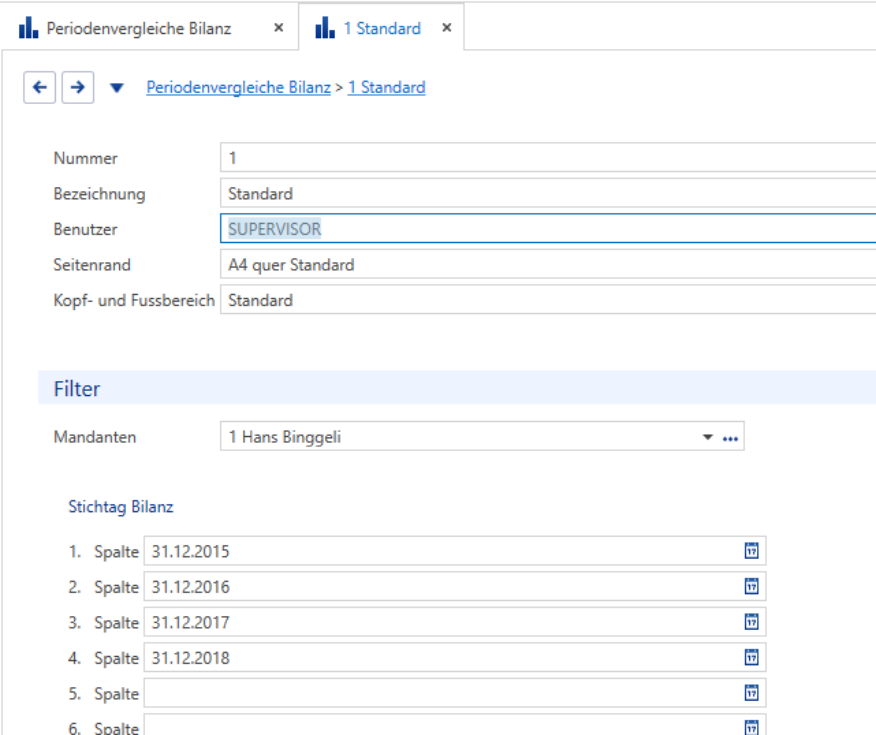Click the chart icon on 1 Standard tab
Screen dimensions: 876x735
click(325, 27)
